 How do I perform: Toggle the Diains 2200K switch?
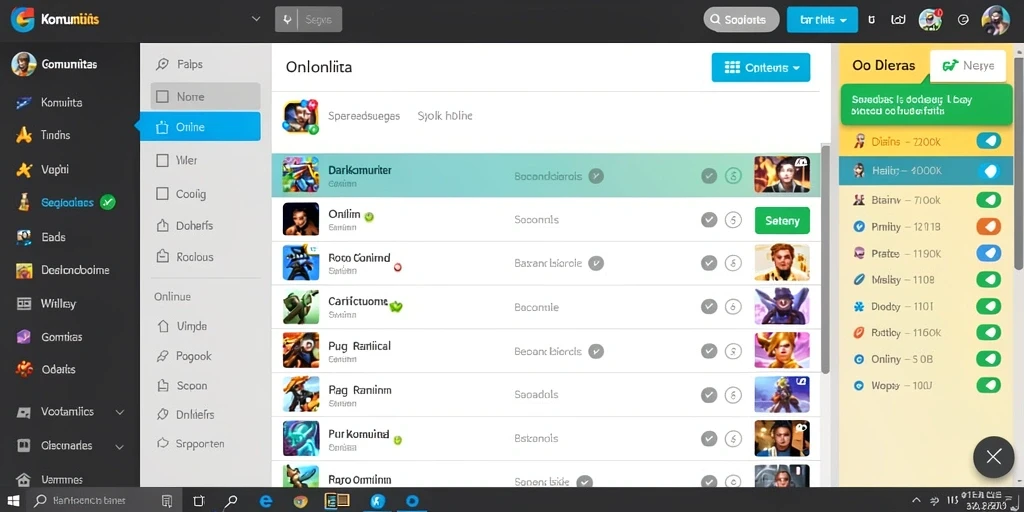coord(989,141)
